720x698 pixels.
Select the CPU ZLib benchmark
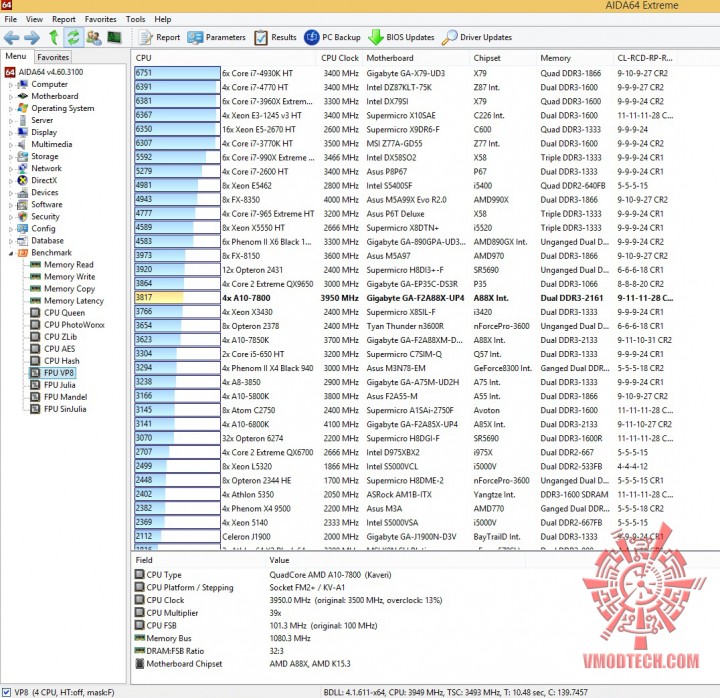point(60,337)
